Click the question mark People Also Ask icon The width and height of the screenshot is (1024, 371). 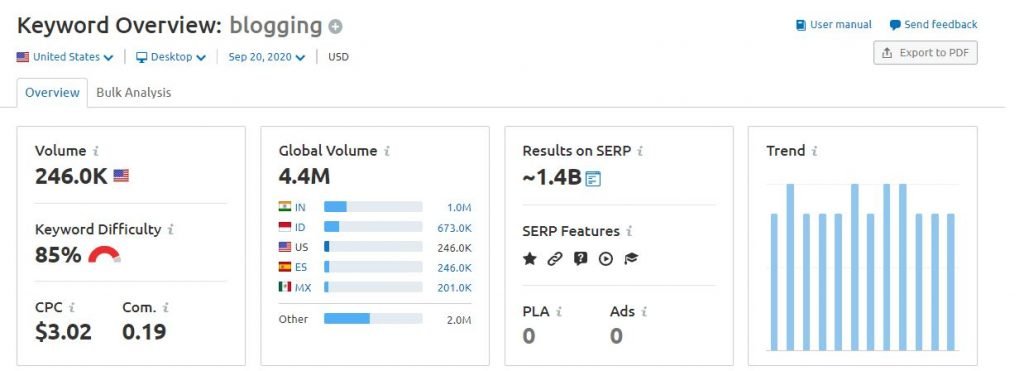[x=580, y=259]
